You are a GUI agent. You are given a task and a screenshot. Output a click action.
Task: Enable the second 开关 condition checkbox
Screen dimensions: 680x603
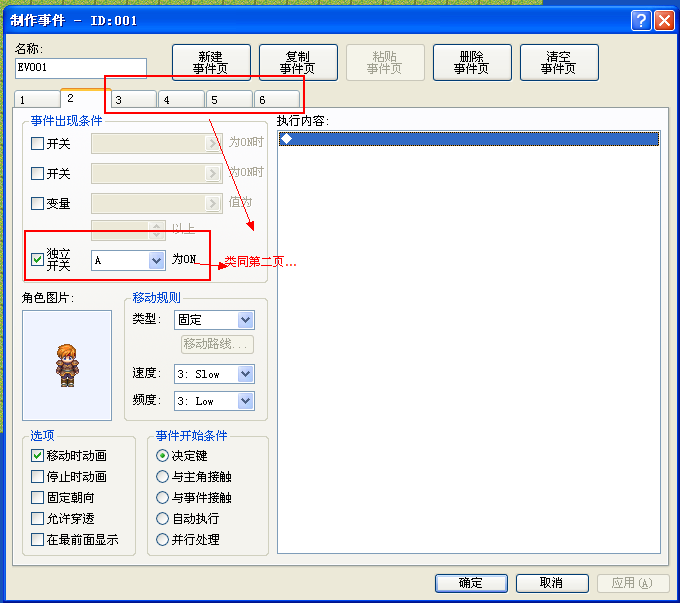(38, 174)
